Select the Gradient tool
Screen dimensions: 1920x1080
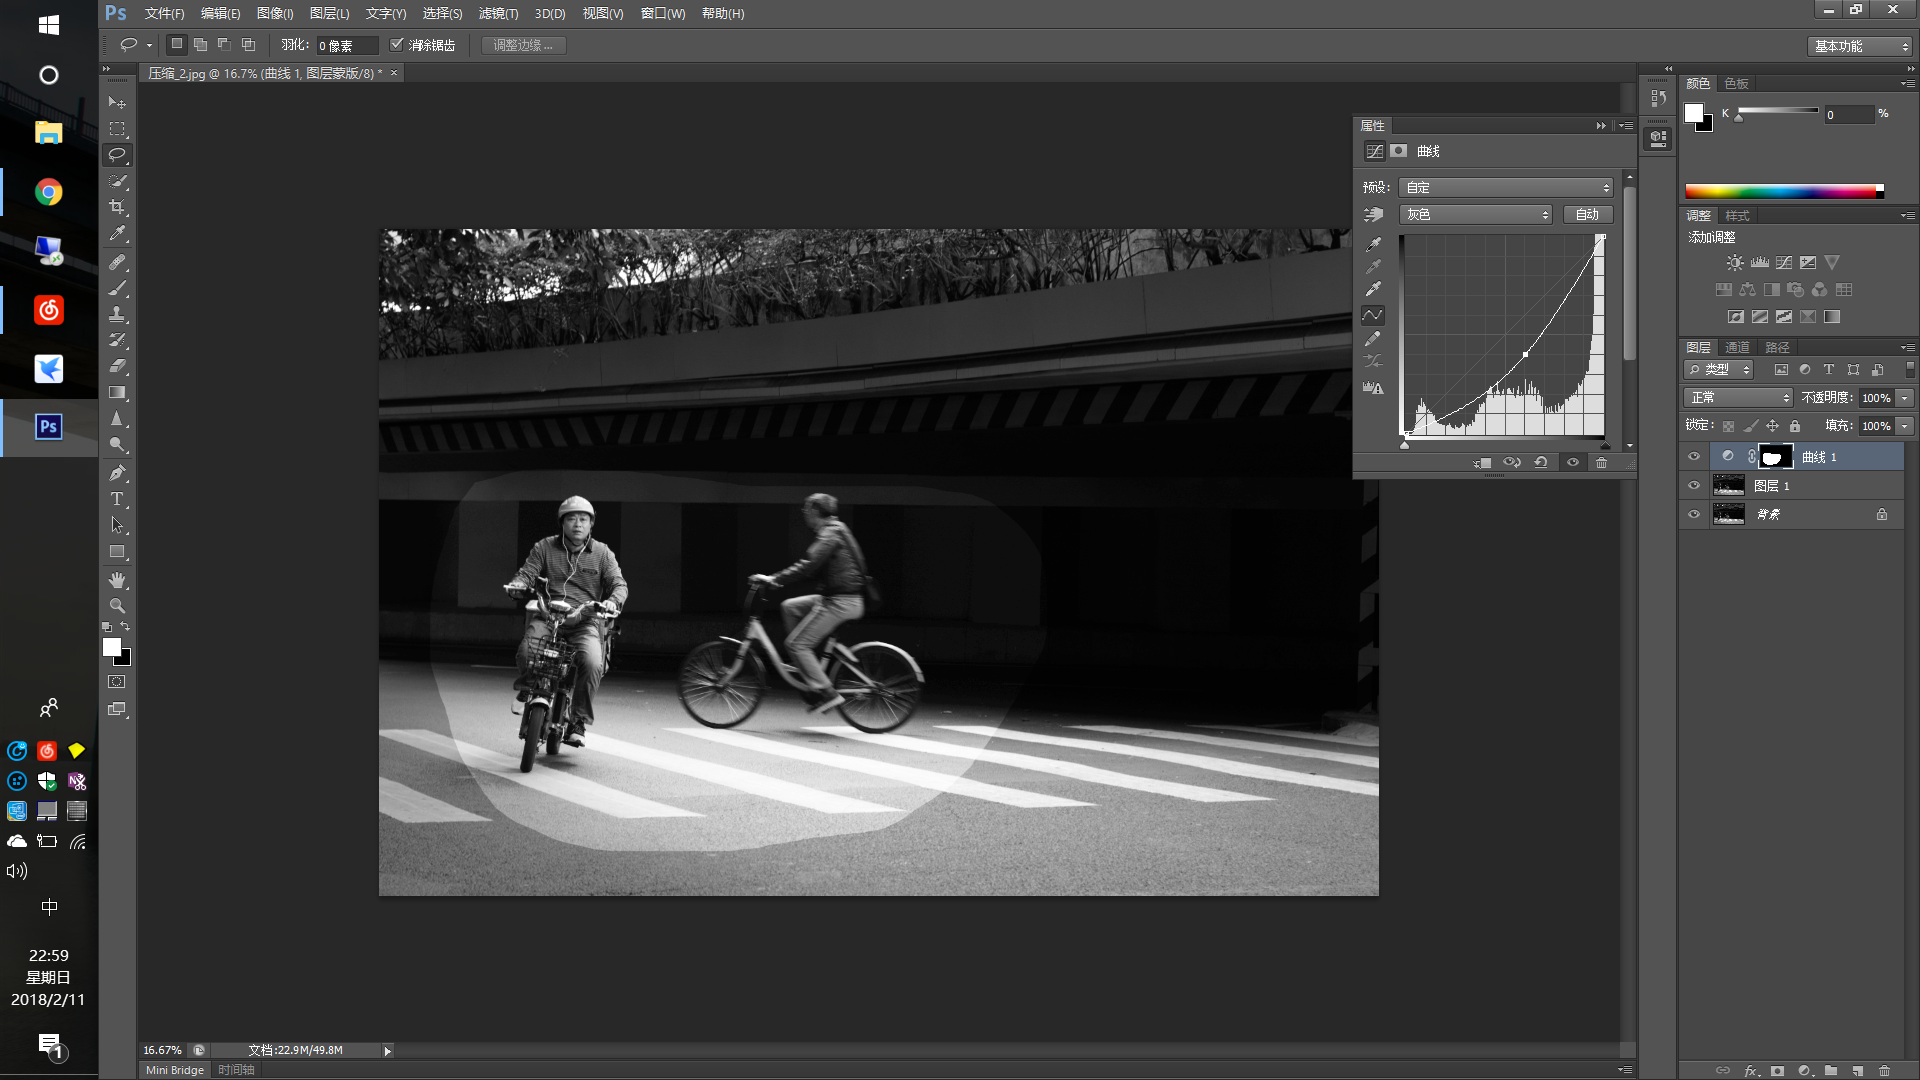tap(117, 392)
